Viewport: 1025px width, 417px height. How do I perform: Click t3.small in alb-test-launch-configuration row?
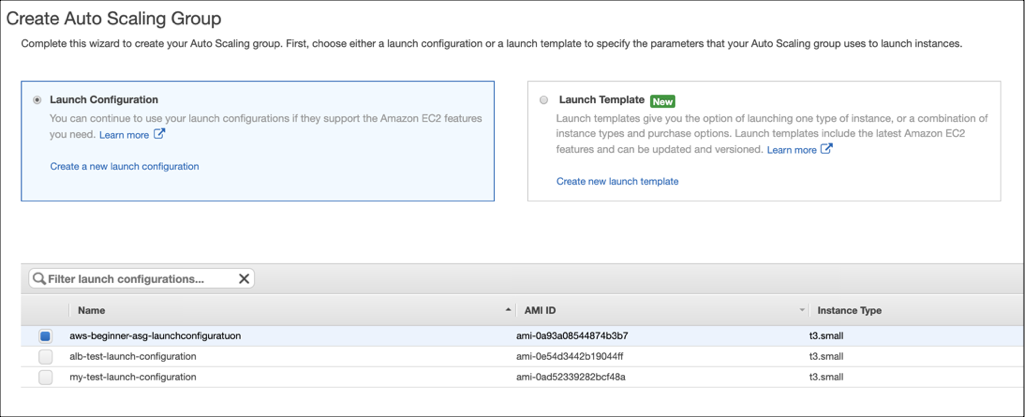826,356
